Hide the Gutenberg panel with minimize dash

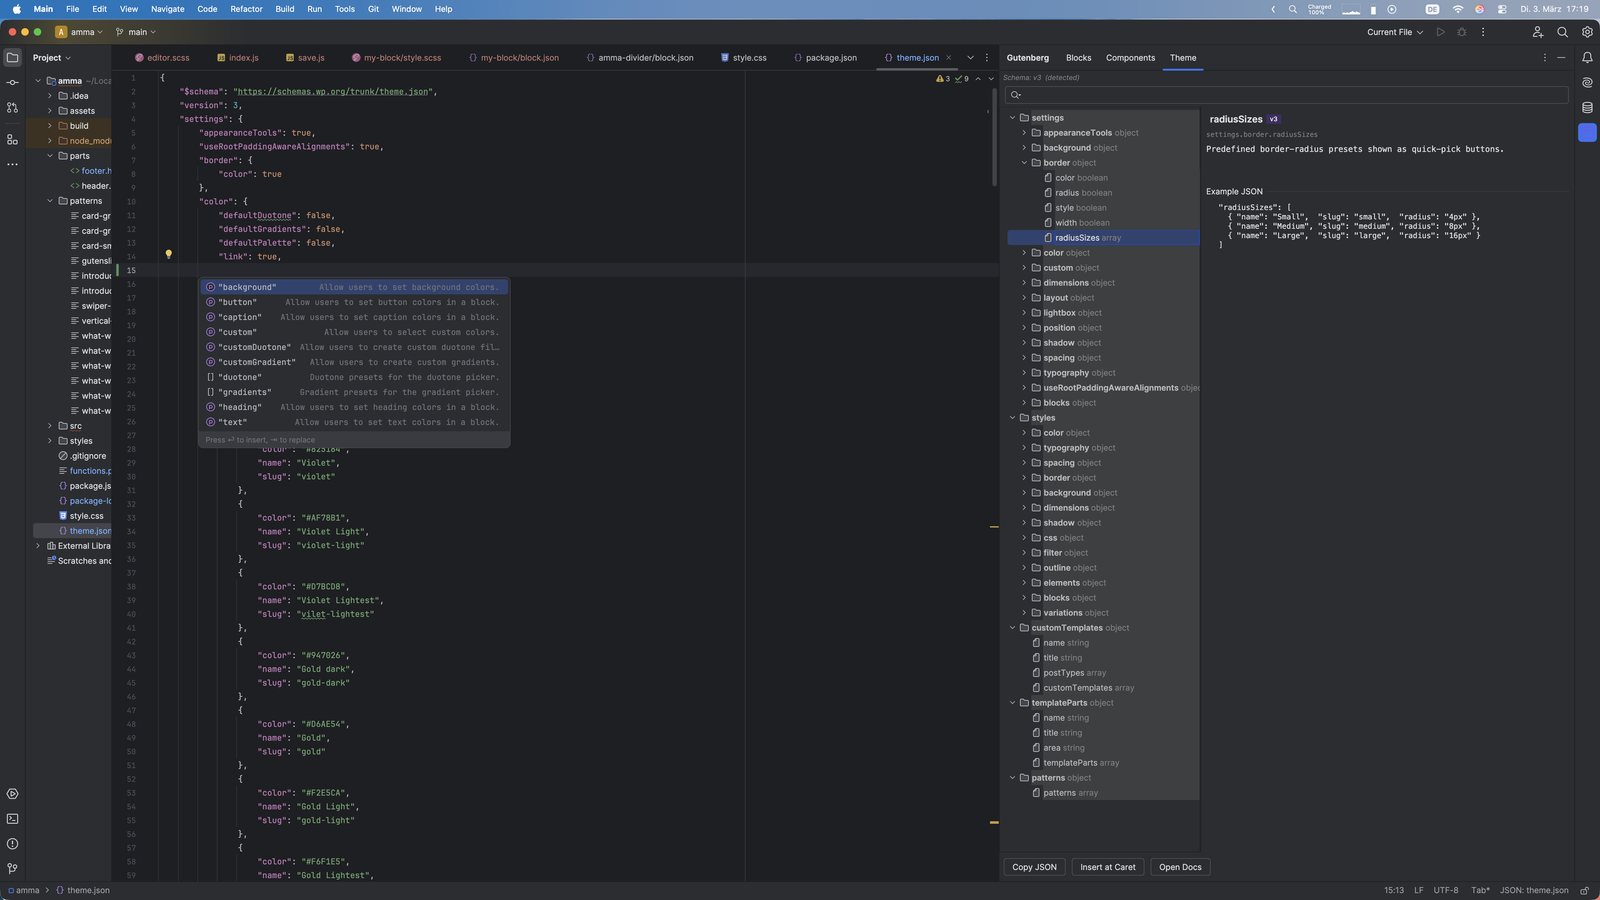(1561, 58)
